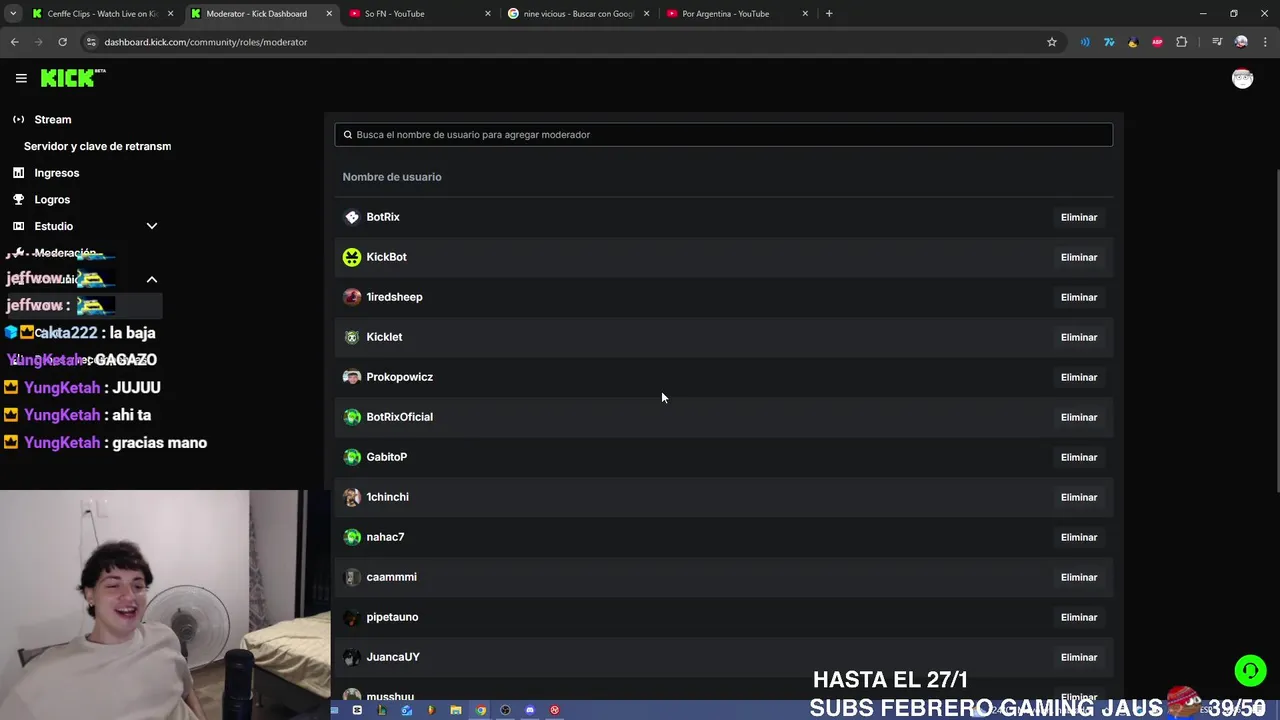
Task: Click the username caammmi
Action: pyautogui.click(x=392, y=577)
